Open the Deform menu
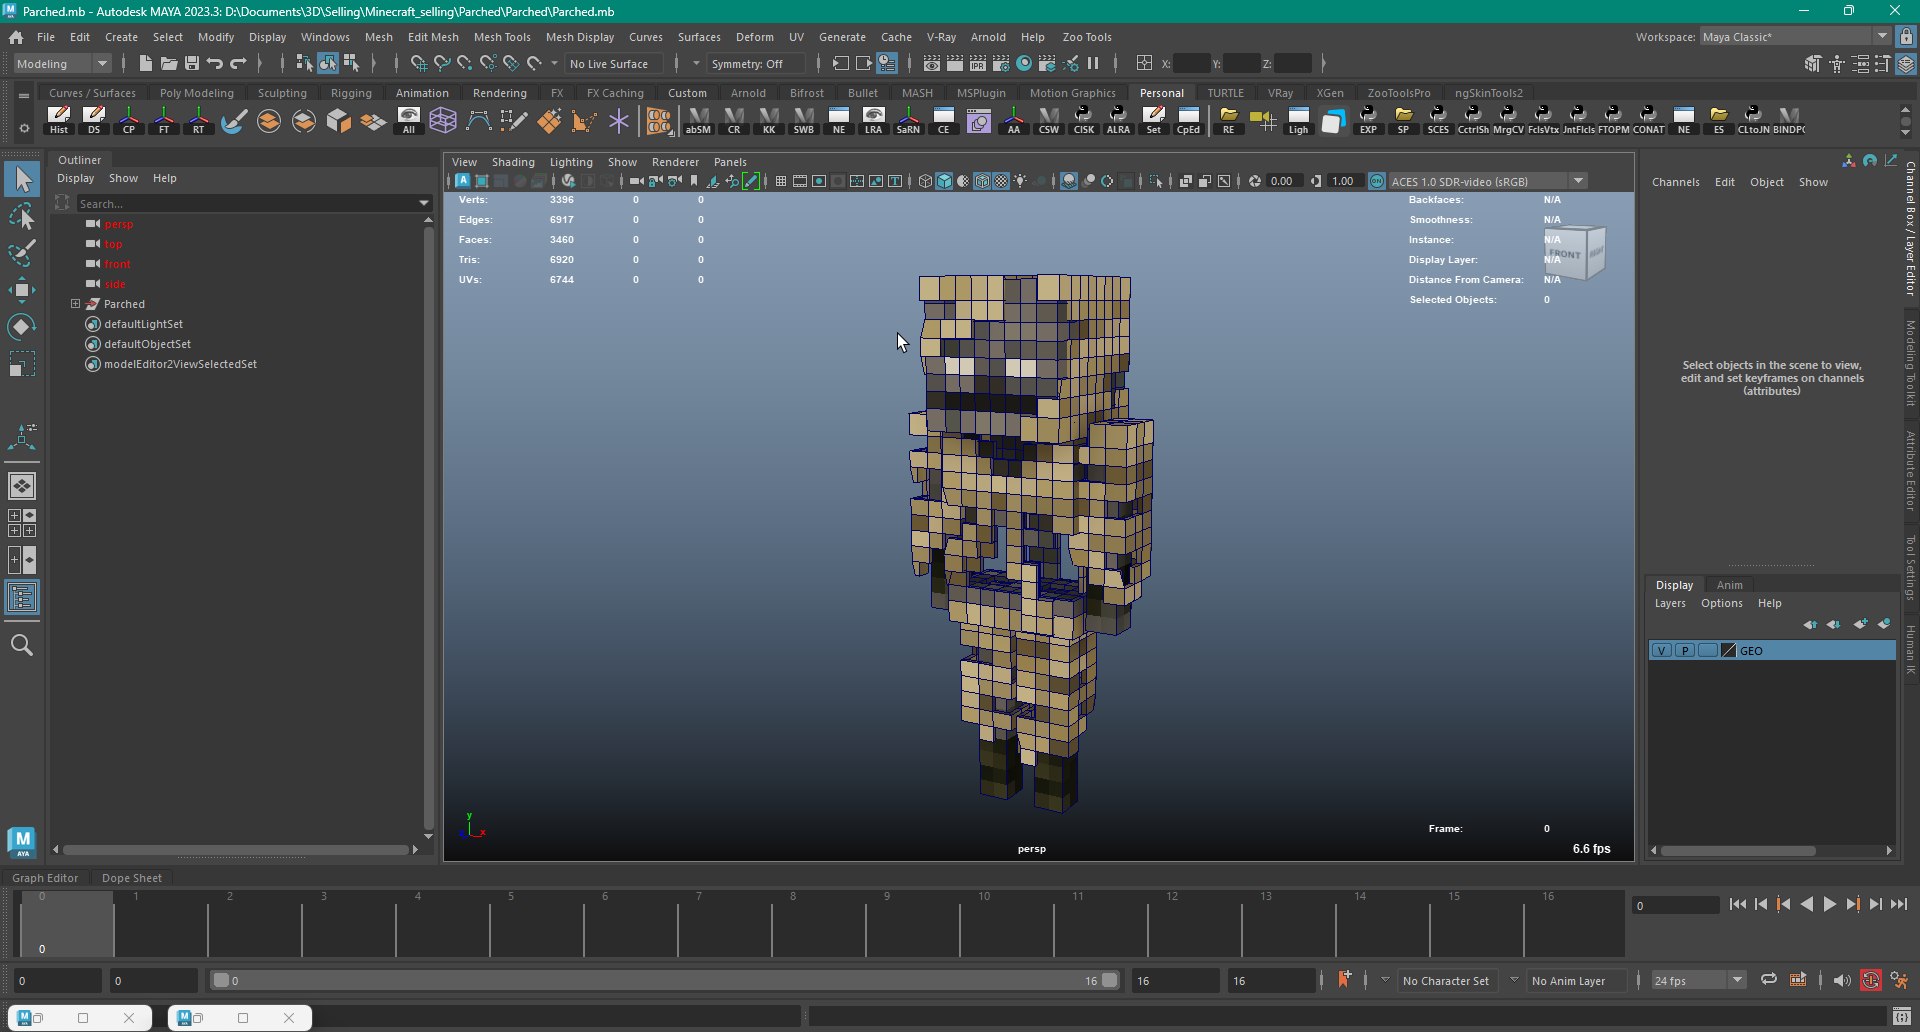The height and width of the screenshot is (1032, 1920). [754, 37]
